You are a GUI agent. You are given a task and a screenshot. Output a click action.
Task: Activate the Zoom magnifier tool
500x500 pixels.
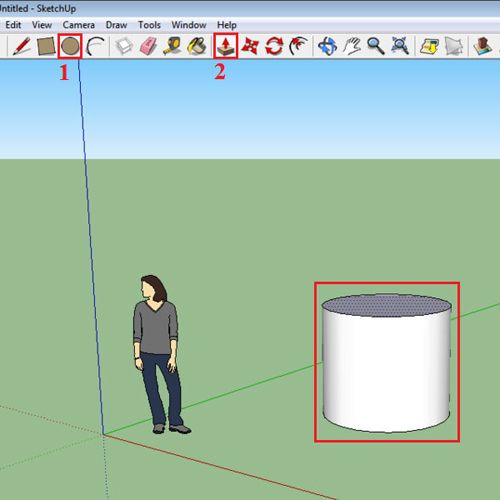pyautogui.click(x=376, y=46)
